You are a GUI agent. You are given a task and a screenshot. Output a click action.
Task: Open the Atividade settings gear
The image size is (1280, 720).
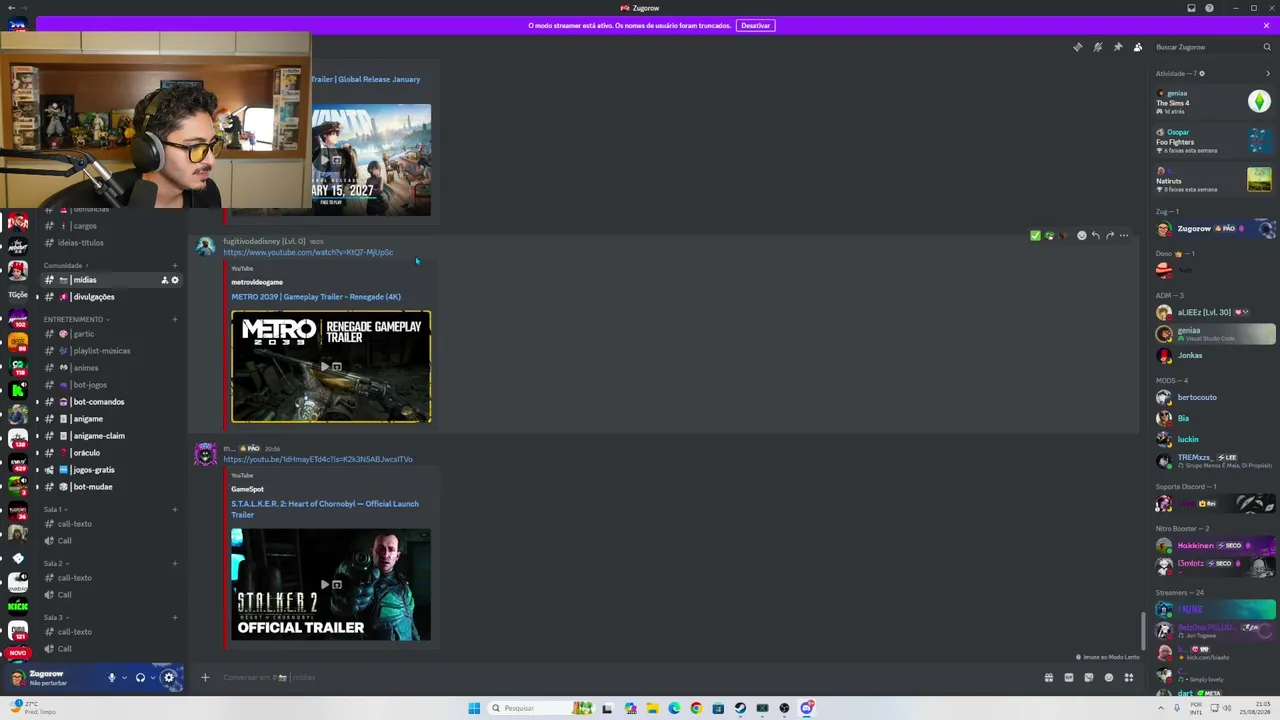tap(1202, 73)
